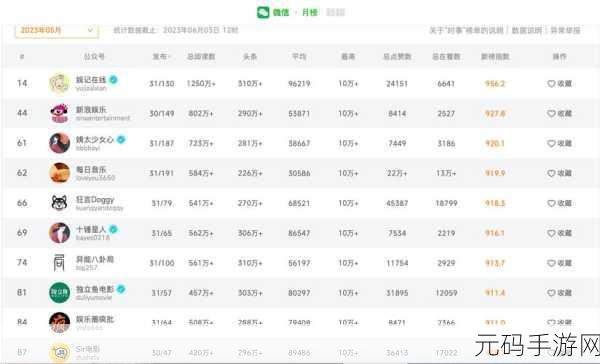Click the orange avatar in row 62

59,173
